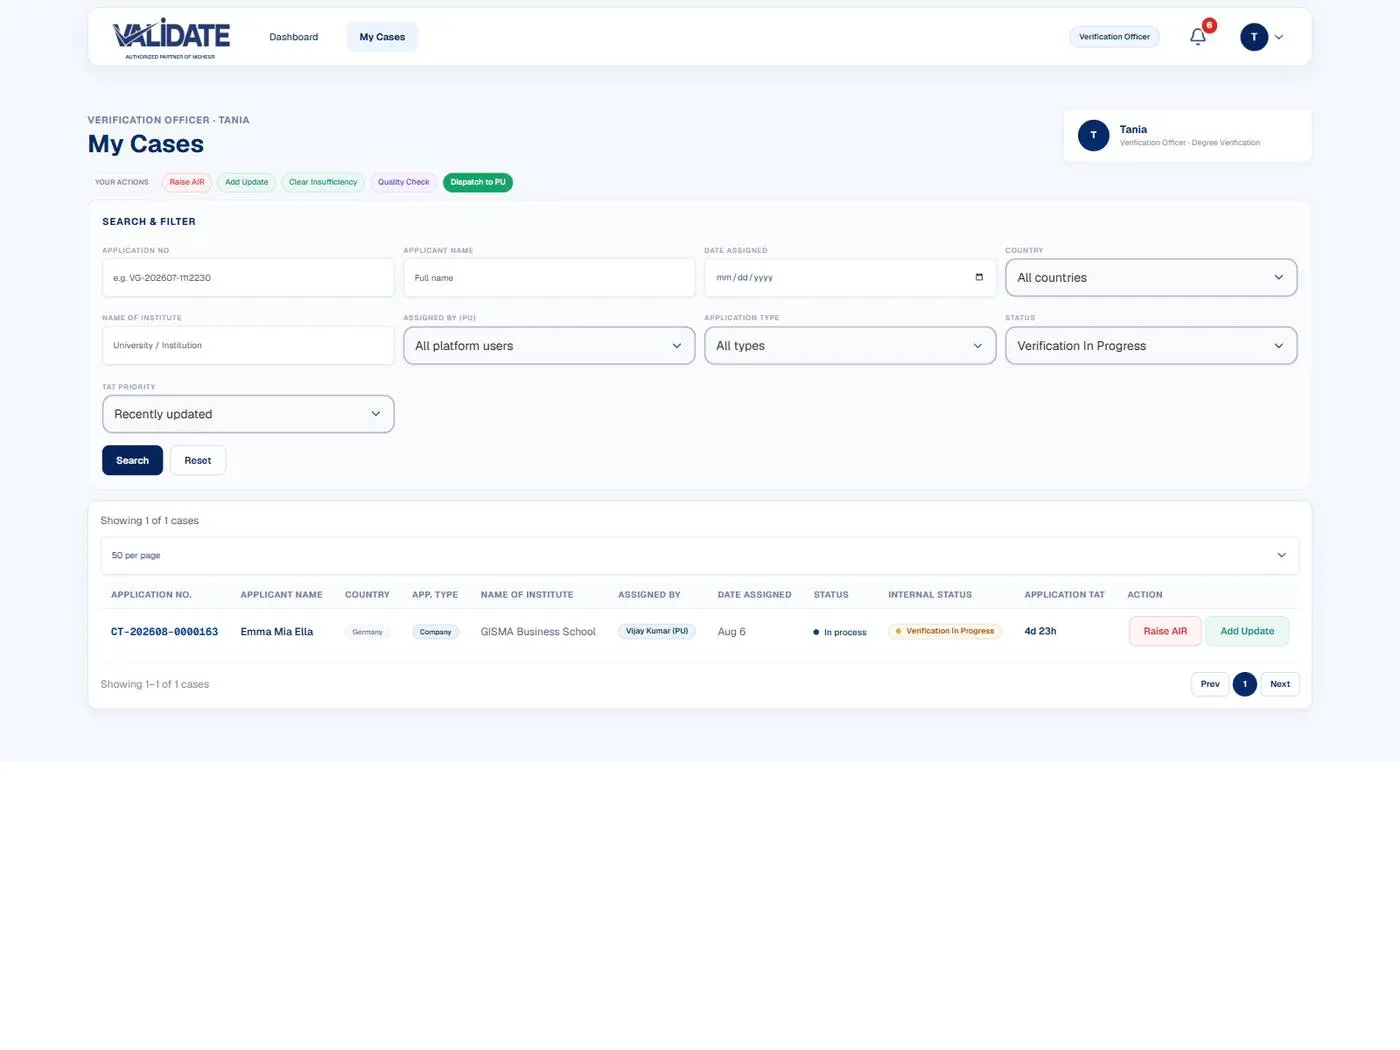Select page 1 in pagination
Image resolution: width=1400 pixels, height=1050 pixels.
[x=1245, y=684]
